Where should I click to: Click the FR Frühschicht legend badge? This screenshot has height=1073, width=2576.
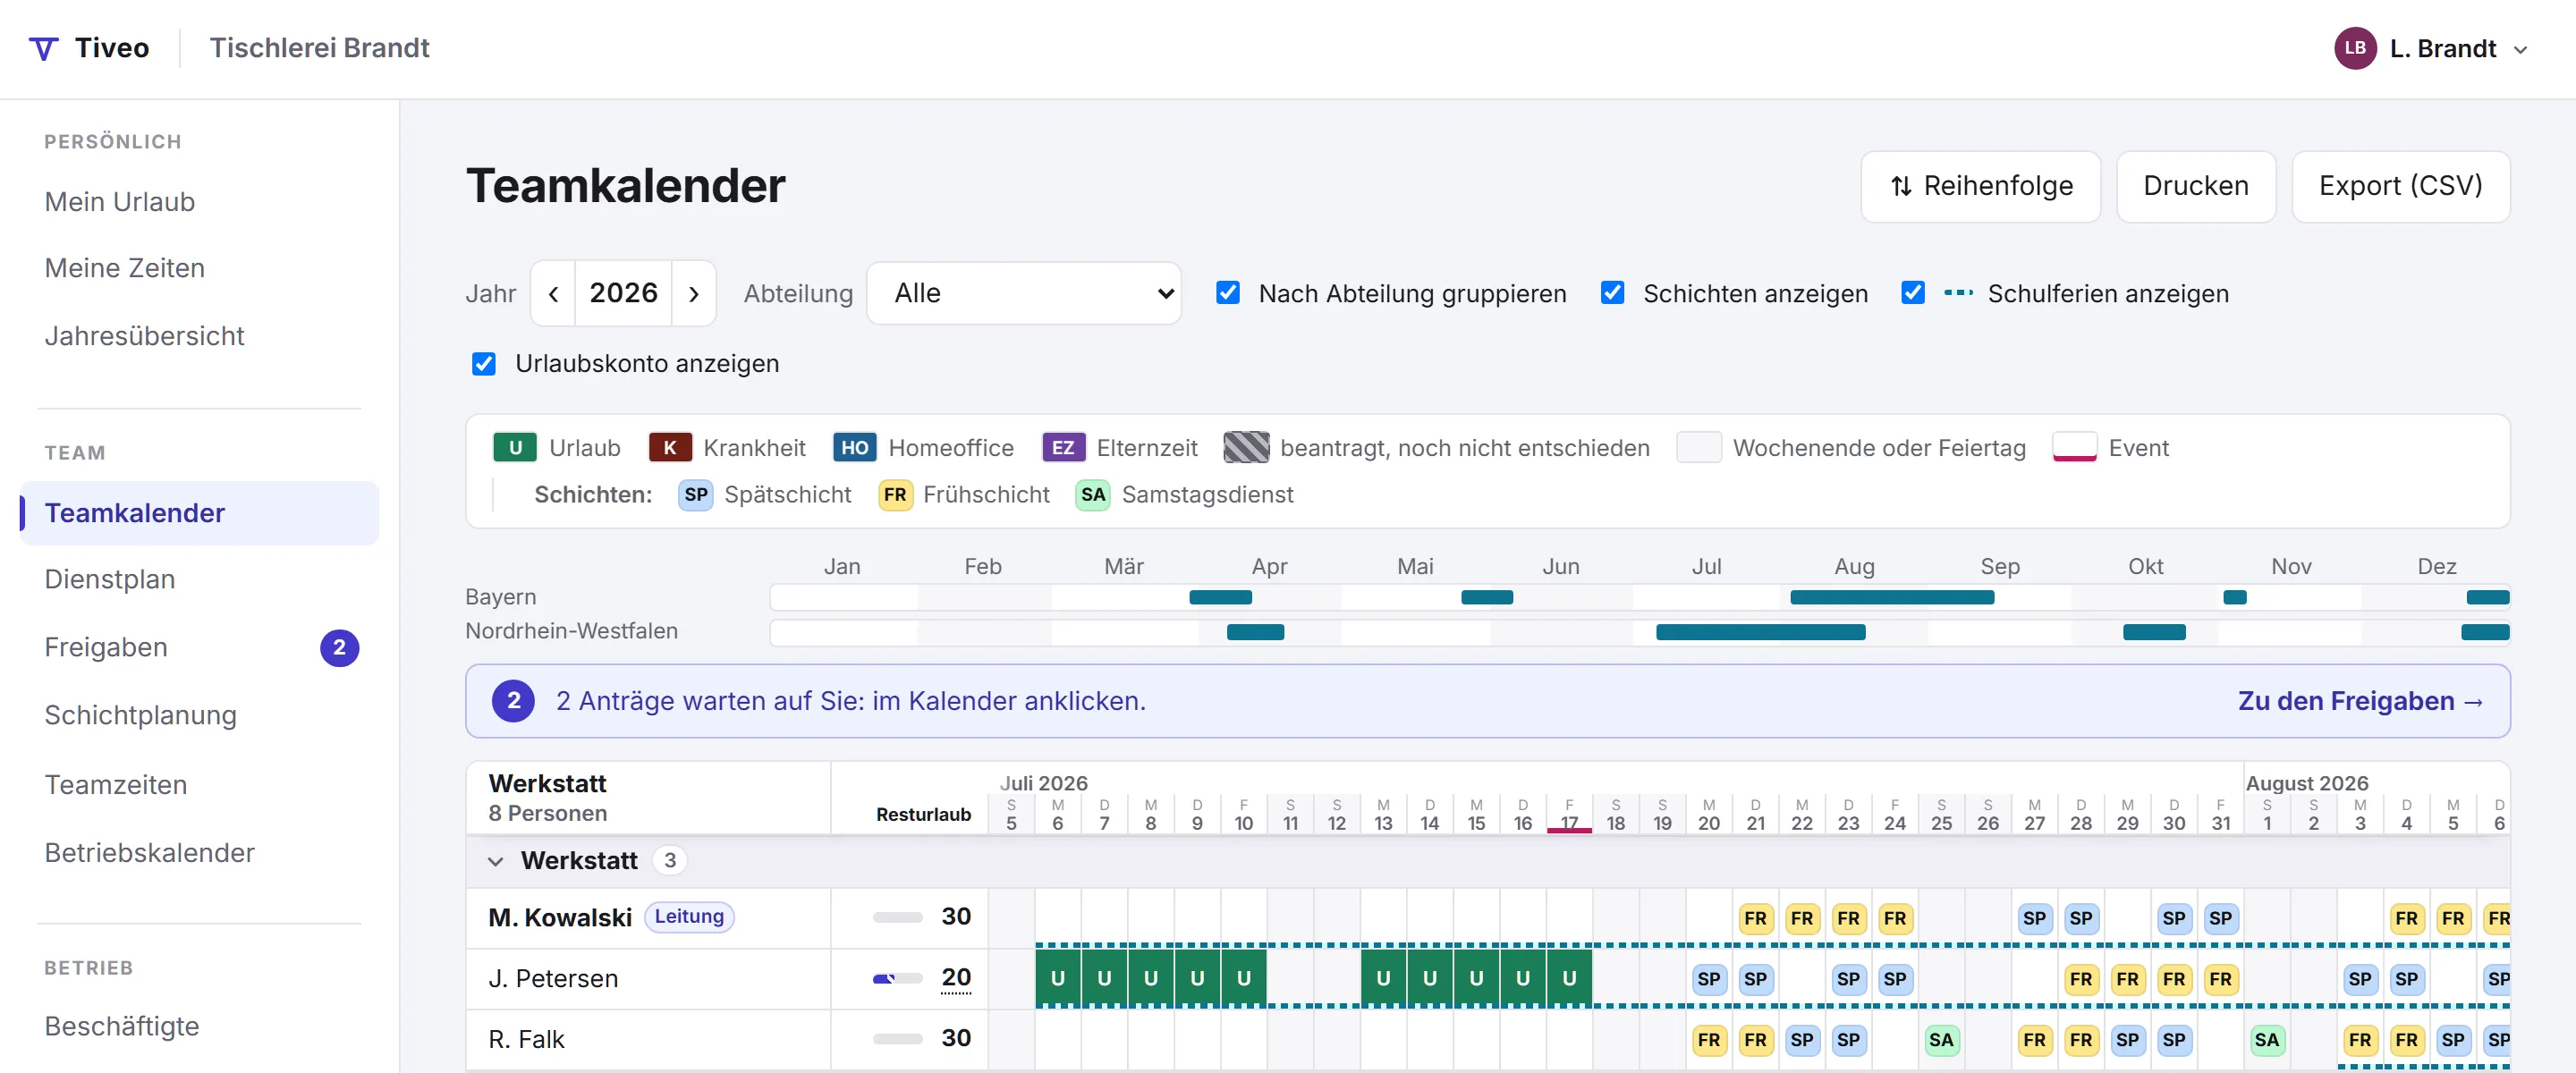(895, 494)
